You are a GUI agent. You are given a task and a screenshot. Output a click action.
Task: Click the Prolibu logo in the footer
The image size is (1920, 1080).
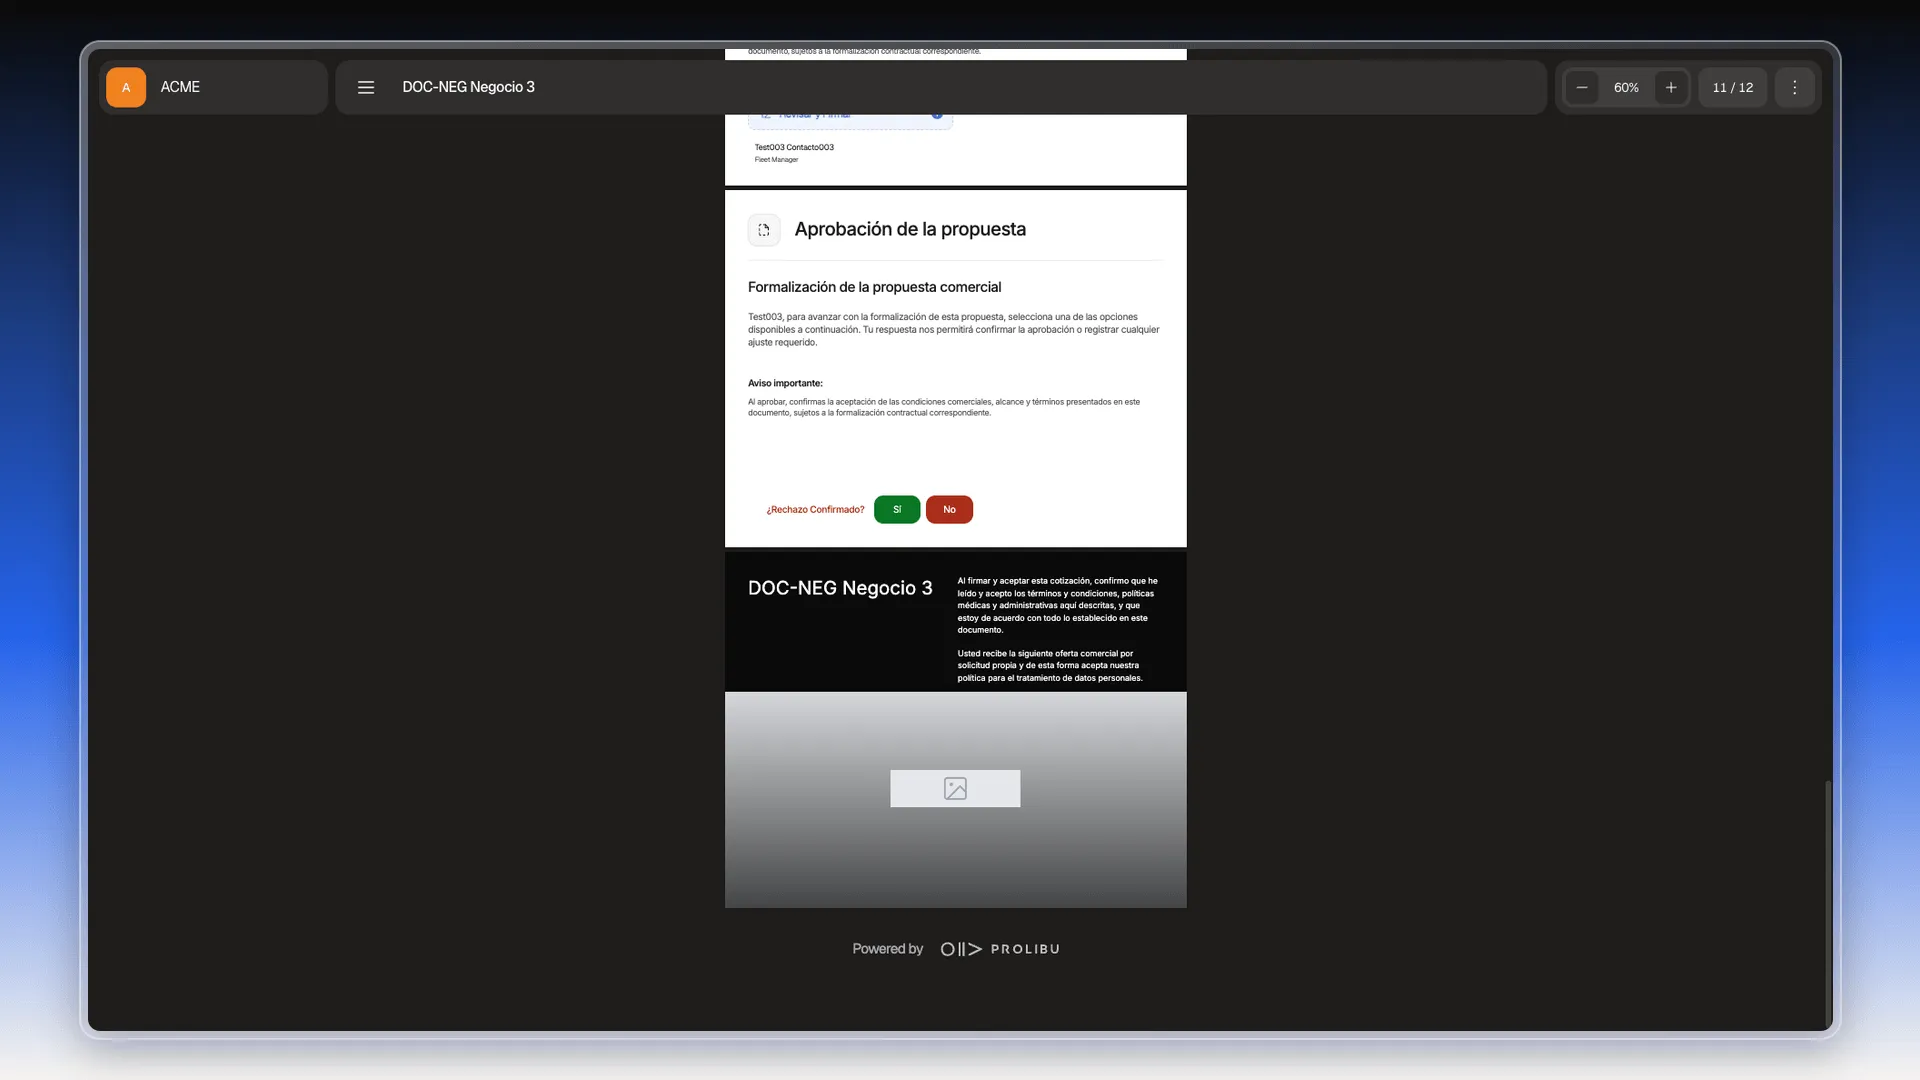coord(1000,949)
